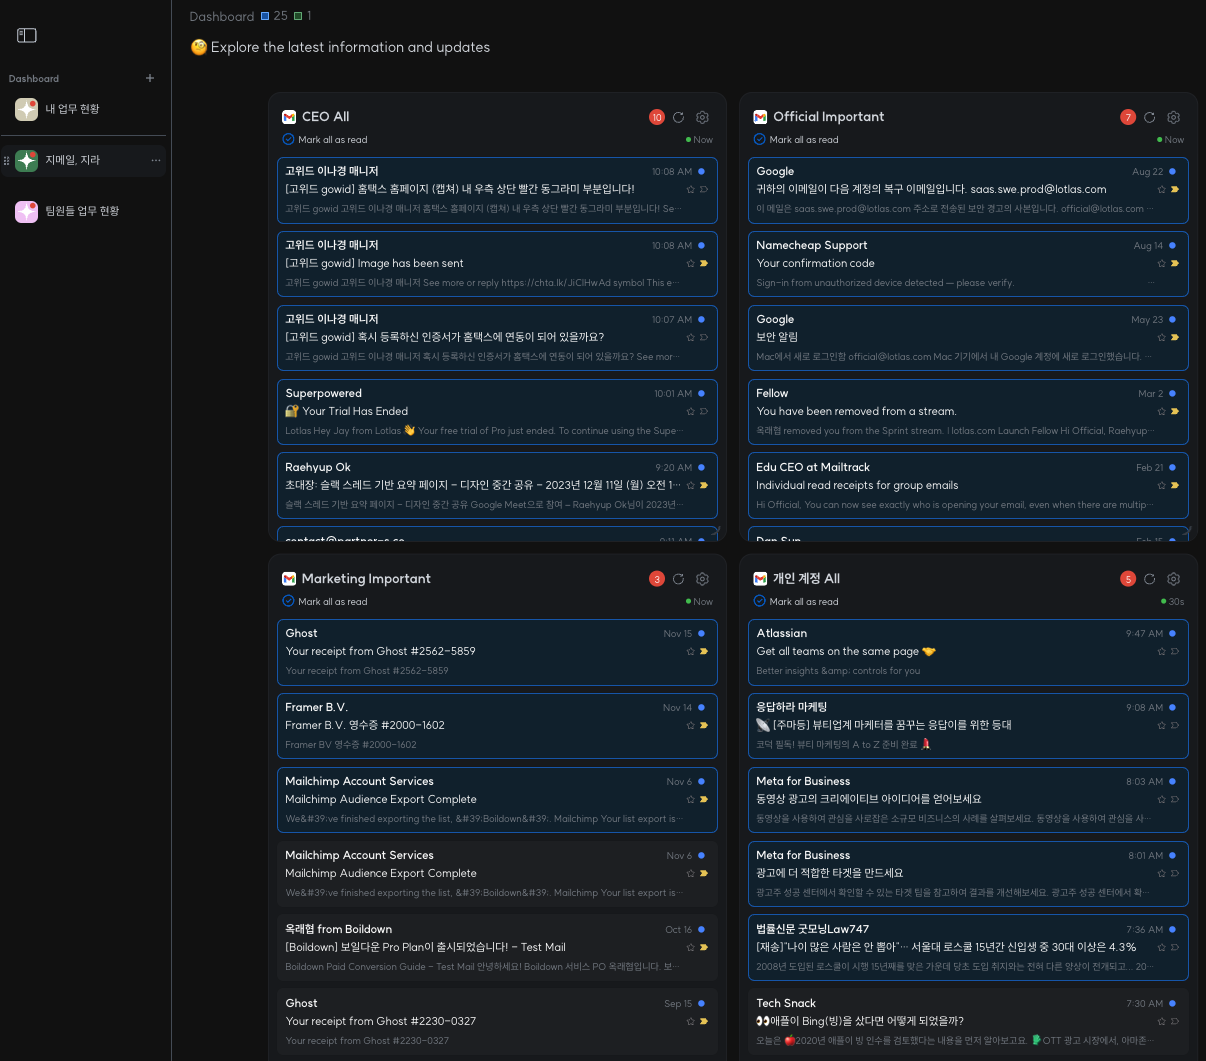Toggle unread dot on Superpowered email
Screen dimensions: 1206x1061
[701, 393]
